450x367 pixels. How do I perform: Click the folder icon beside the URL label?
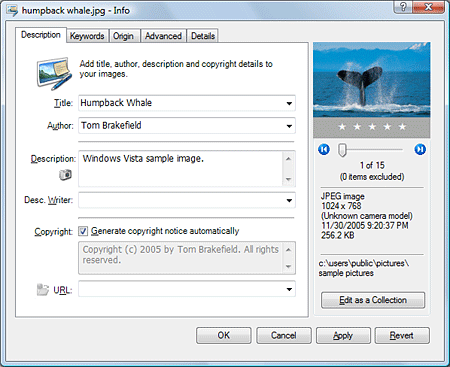coord(43,289)
